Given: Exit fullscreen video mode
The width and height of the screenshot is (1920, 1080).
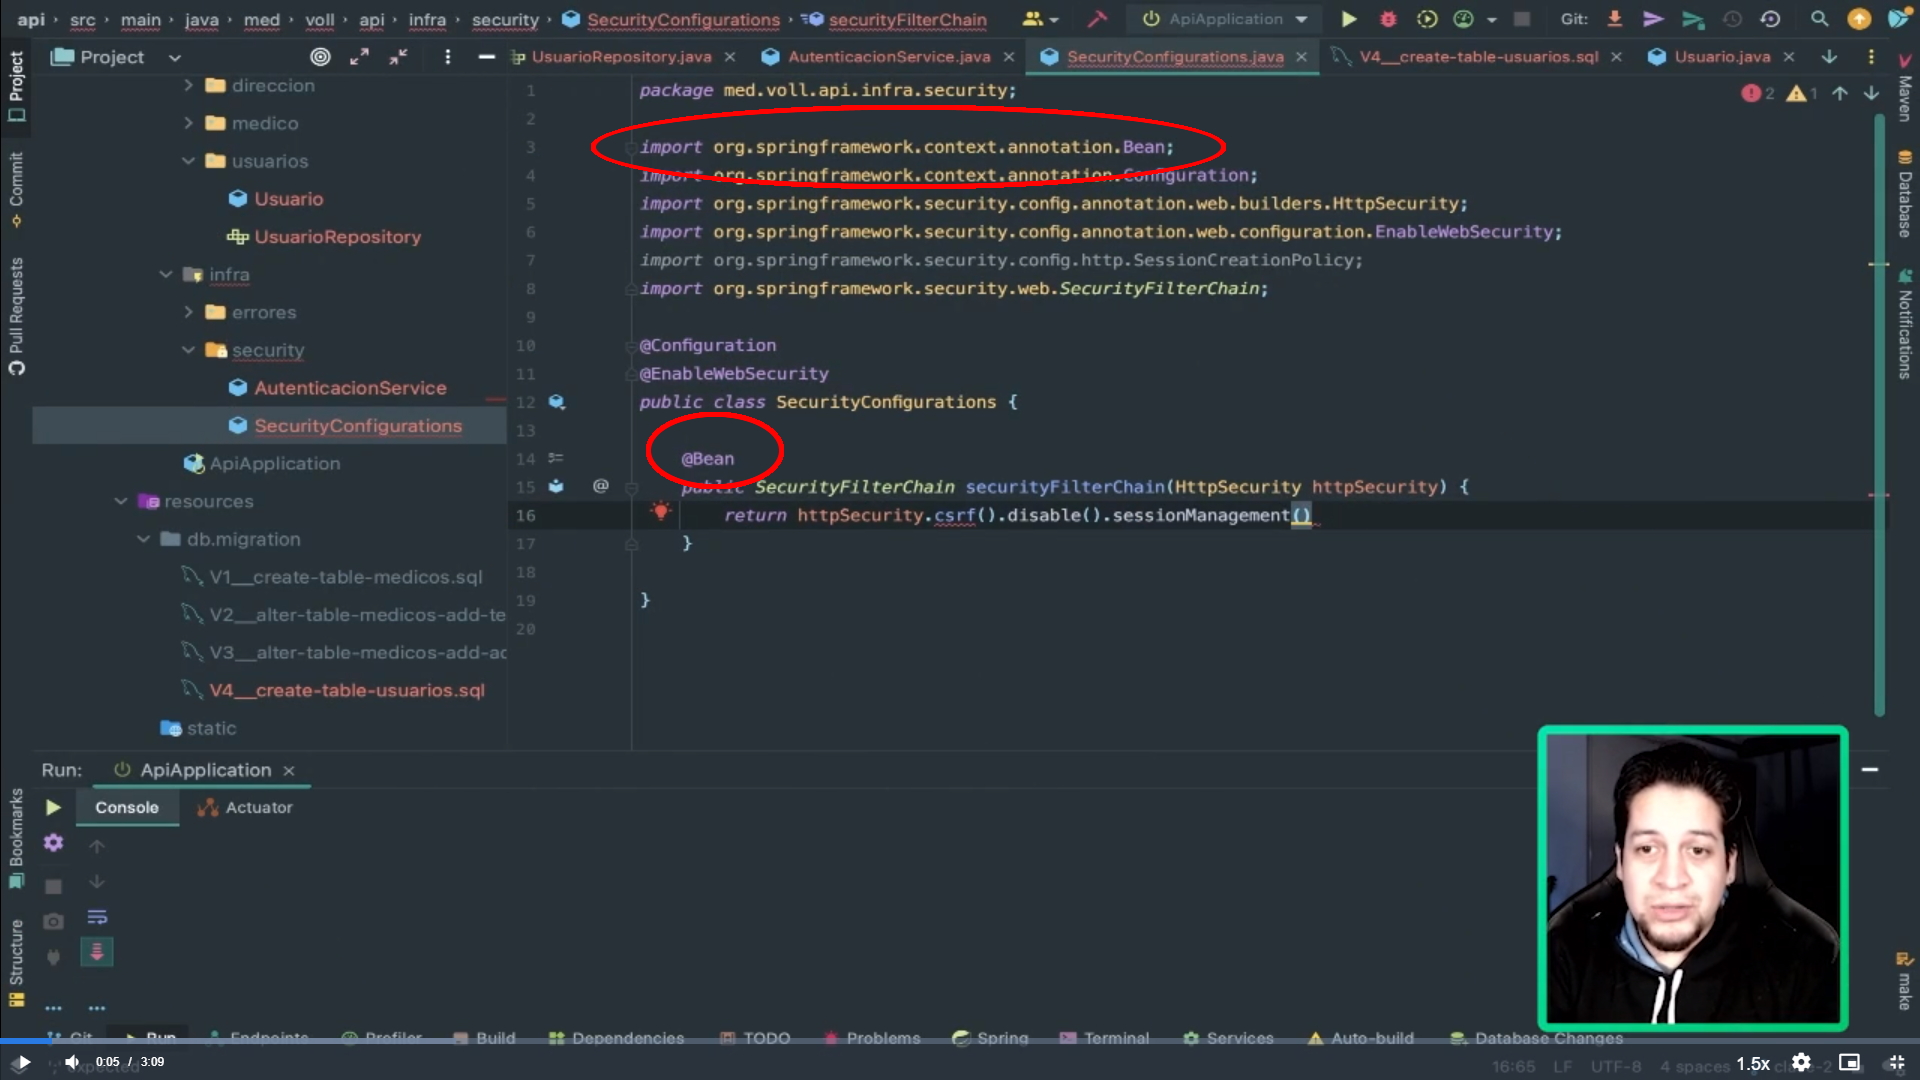Looking at the screenshot, I should 1895,1062.
